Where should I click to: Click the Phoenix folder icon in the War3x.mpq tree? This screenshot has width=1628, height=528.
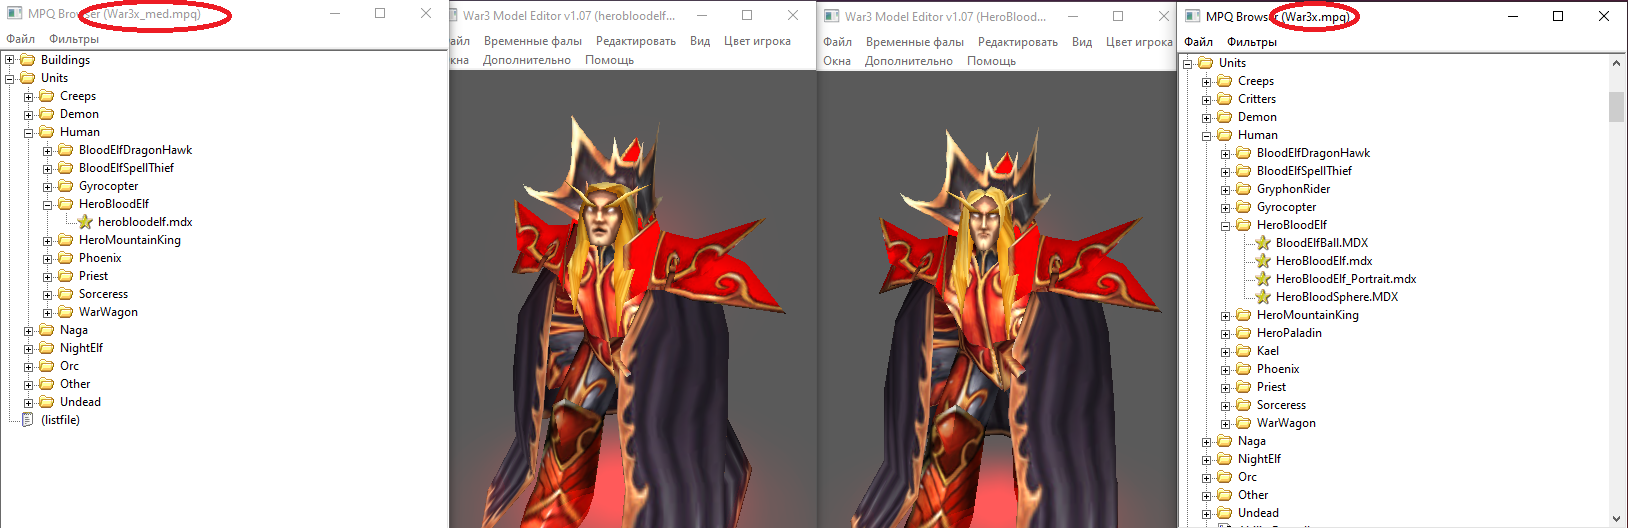(x=1244, y=369)
